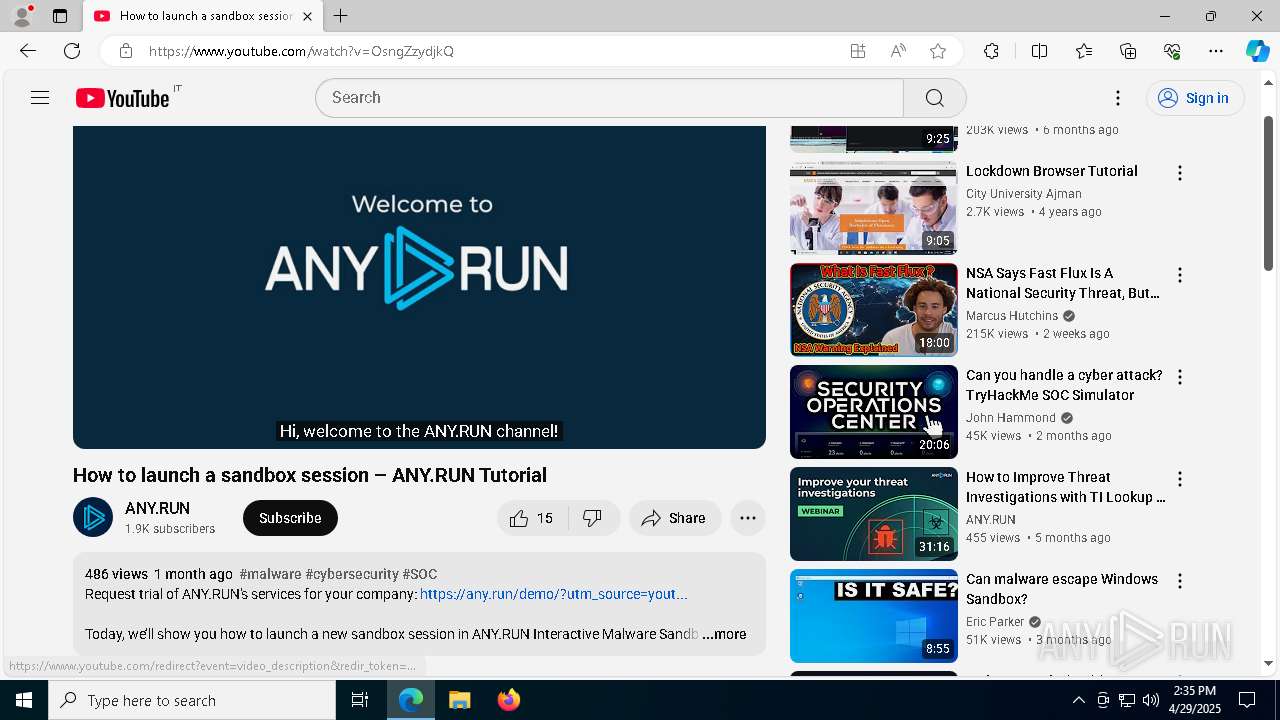Click City University Ajman channel name
Viewport: 1280px width, 720px height.
(x=1023, y=194)
